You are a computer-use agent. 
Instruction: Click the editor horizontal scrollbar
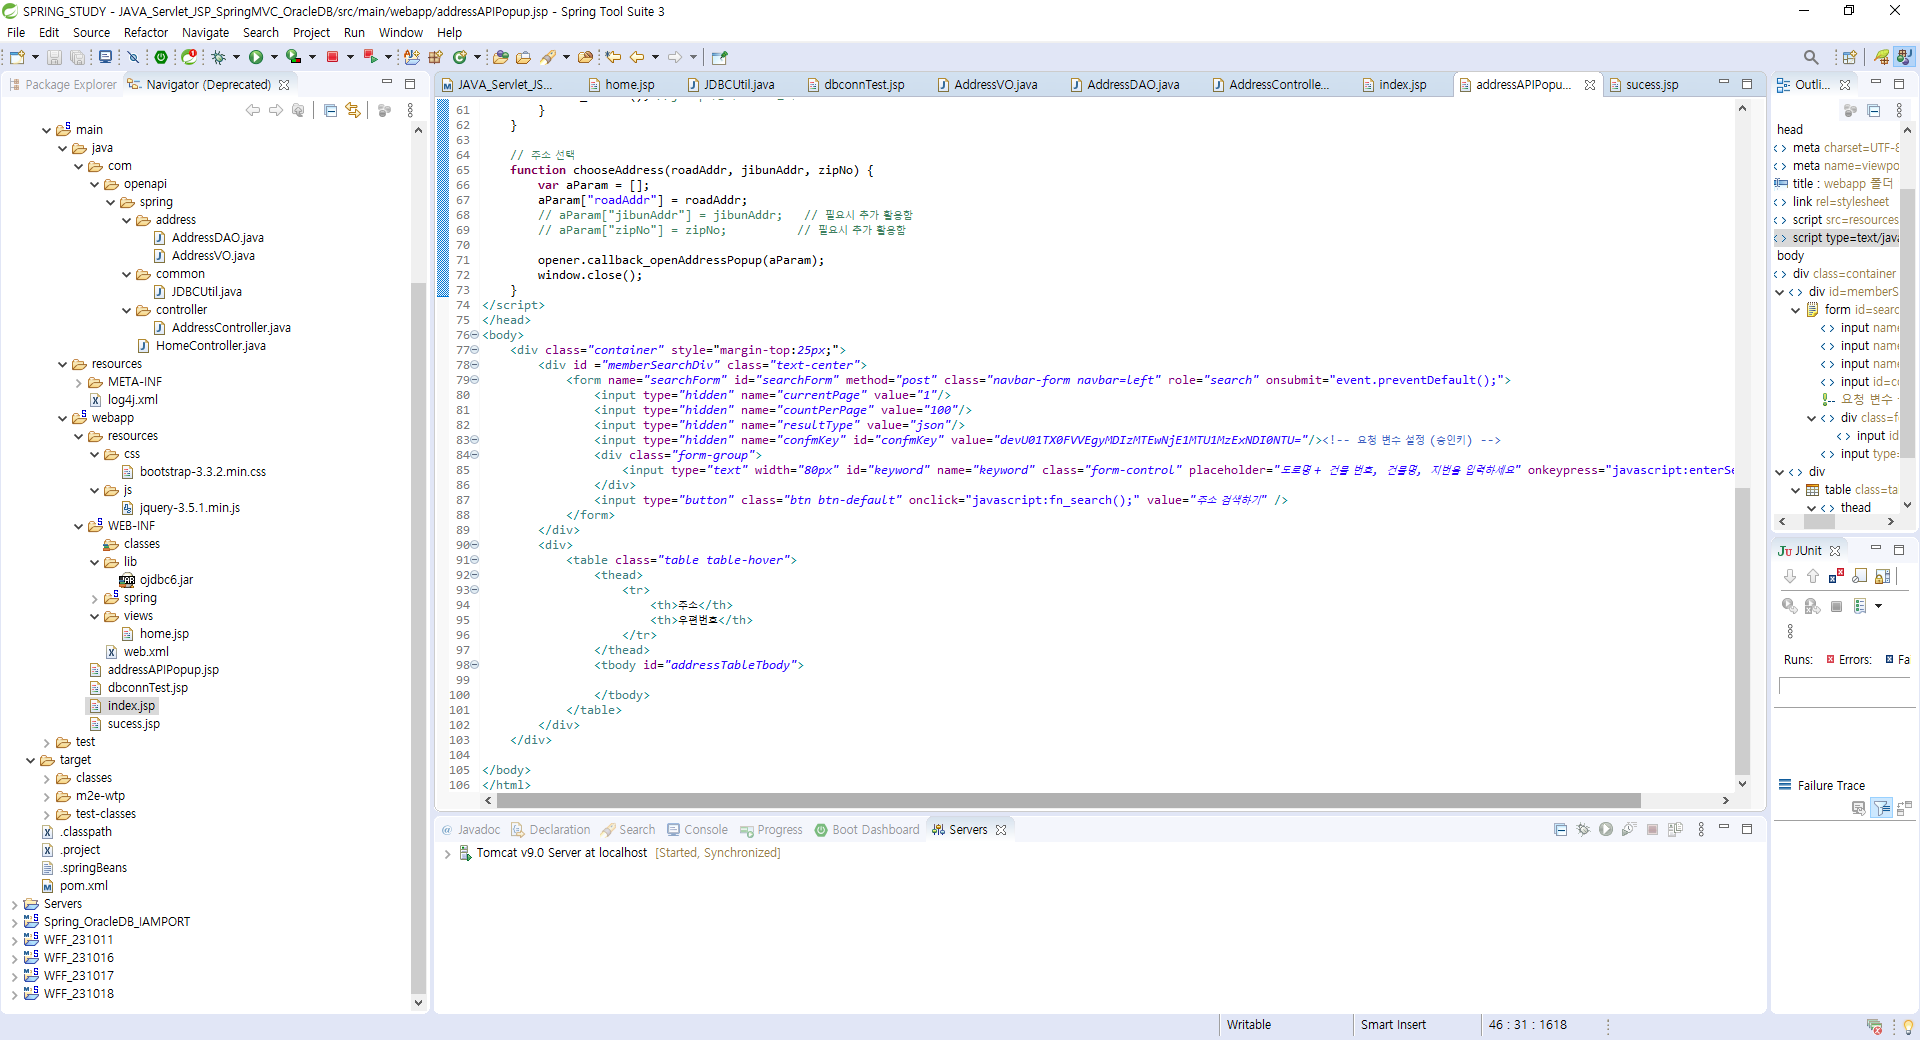[x=1068, y=800]
